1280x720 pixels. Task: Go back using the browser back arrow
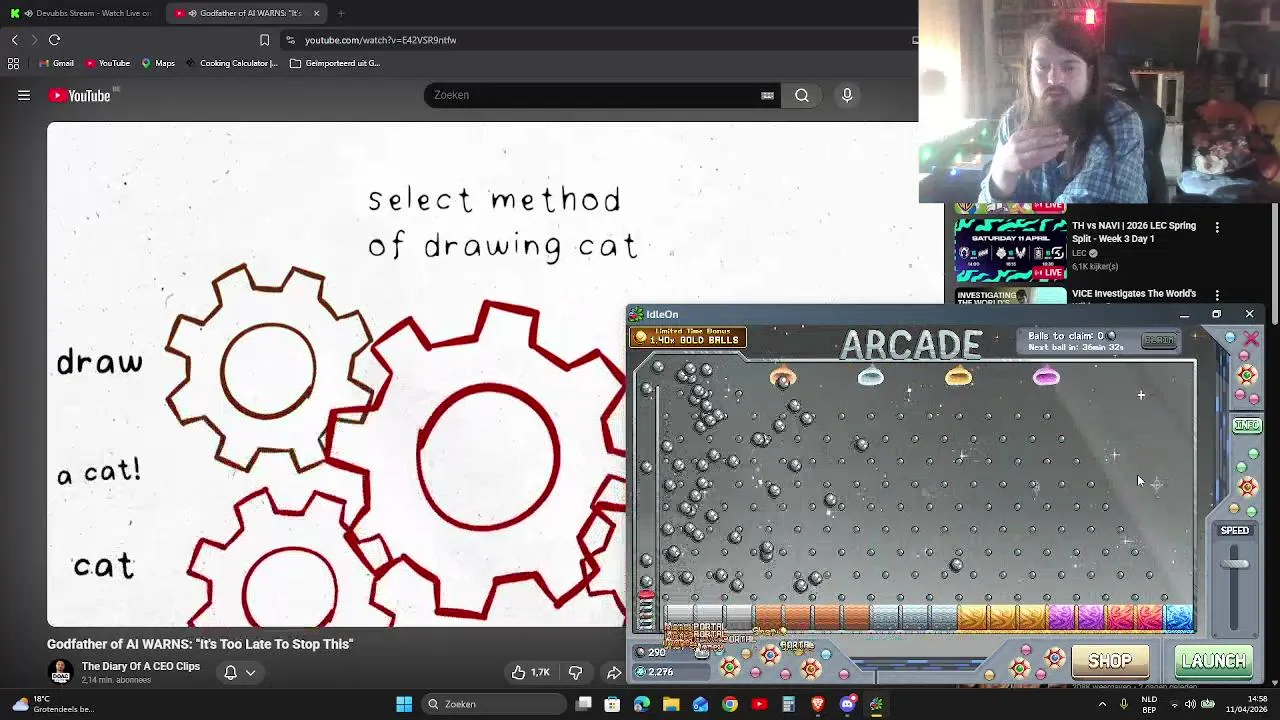click(x=14, y=40)
